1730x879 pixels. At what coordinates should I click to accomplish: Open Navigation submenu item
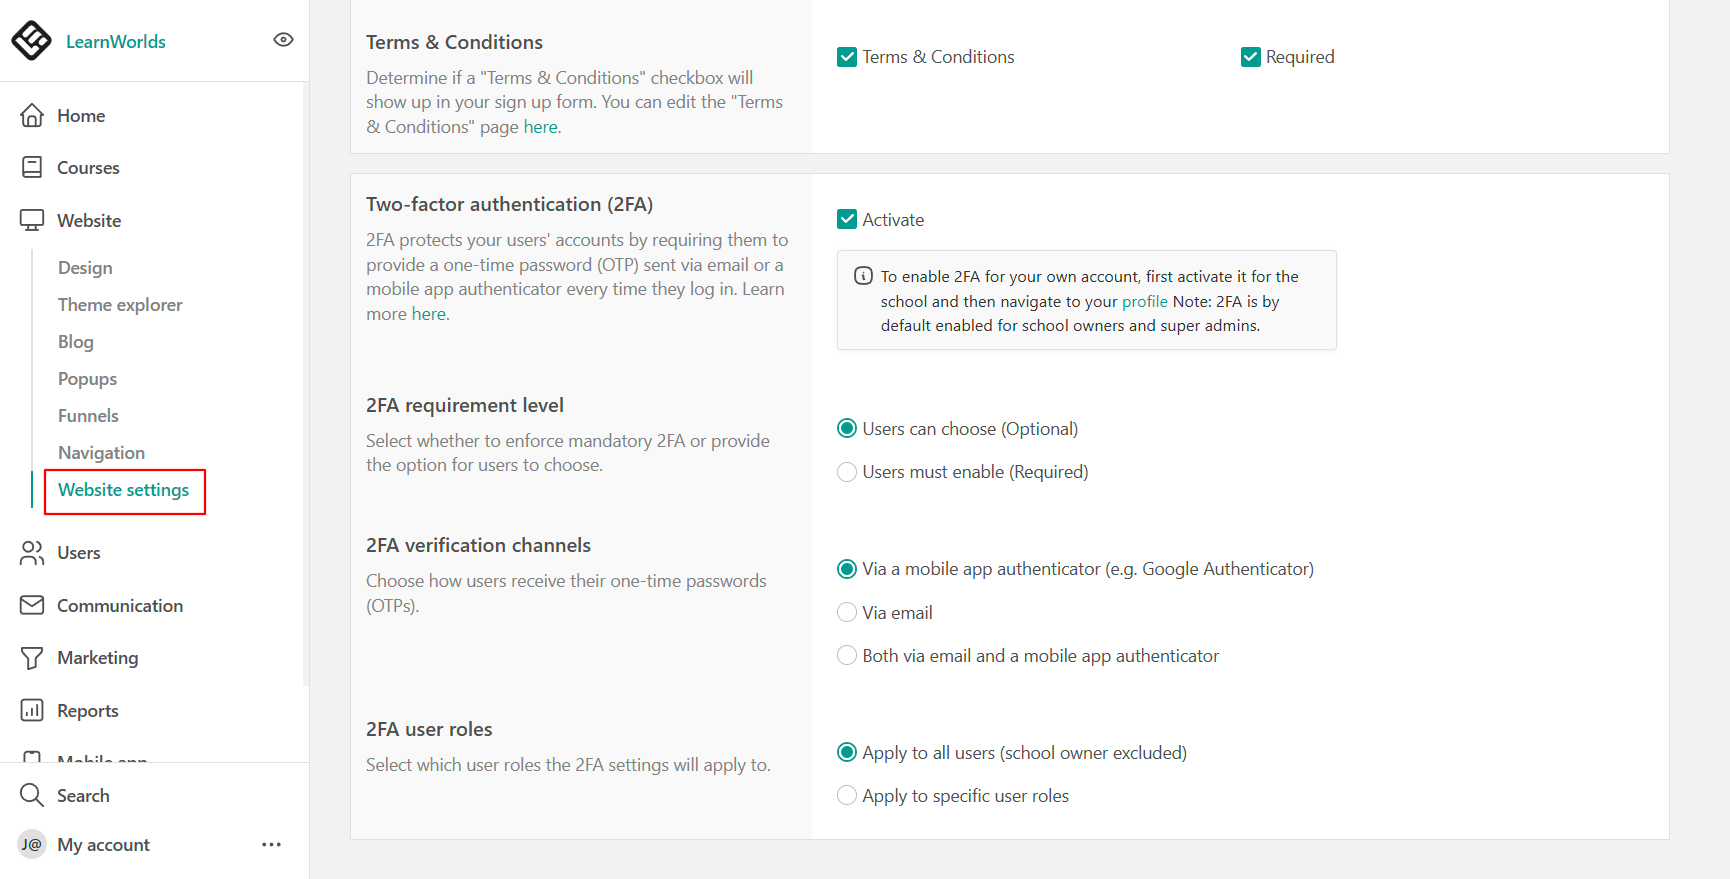pyautogui.click(x=101, y=453)
